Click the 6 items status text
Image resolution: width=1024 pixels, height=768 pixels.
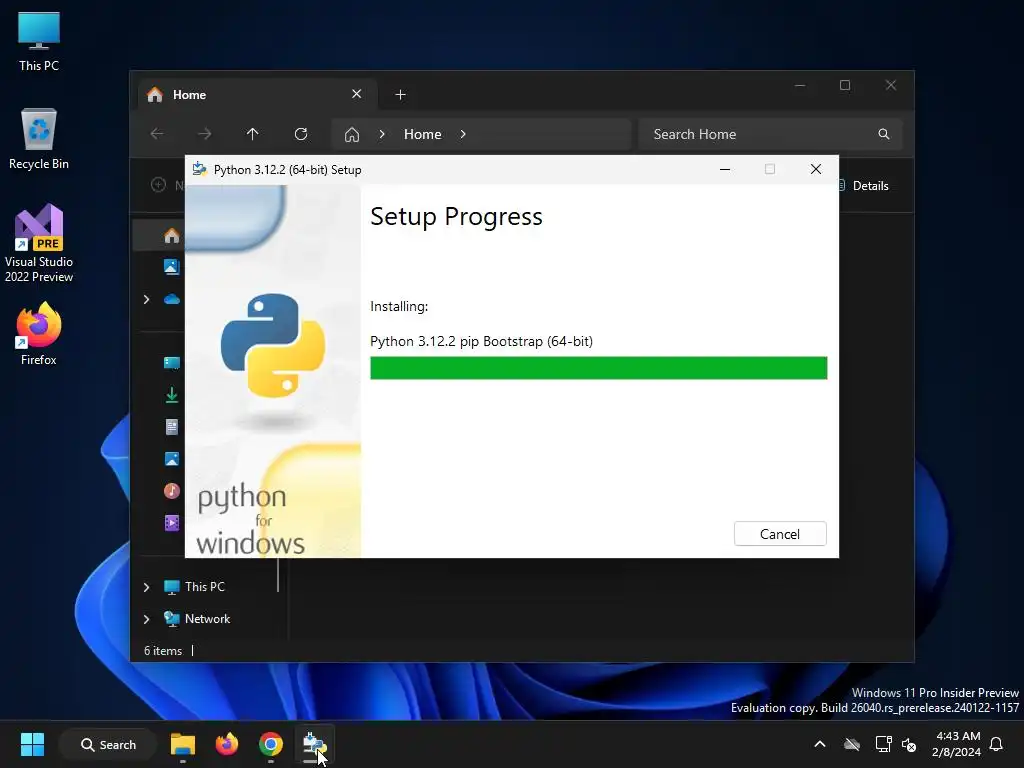pos(163,650)
